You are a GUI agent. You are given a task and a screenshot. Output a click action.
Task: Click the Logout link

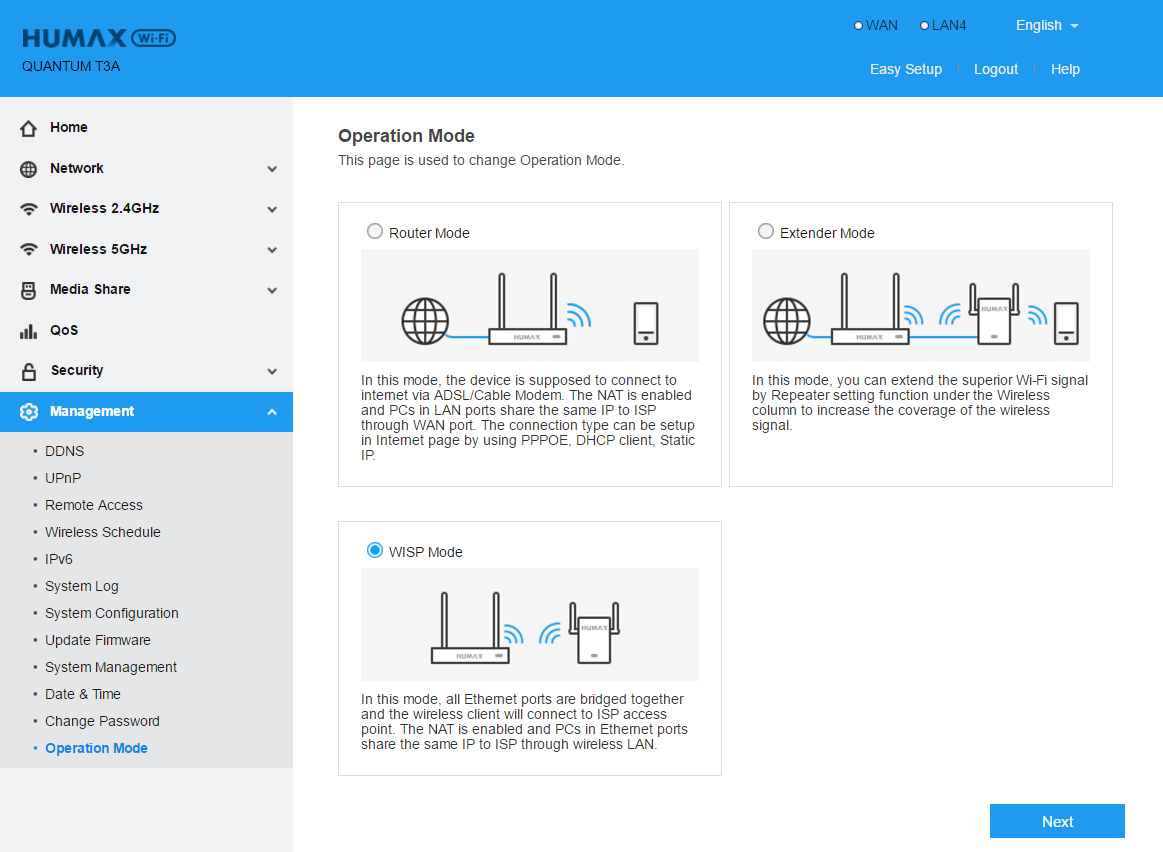pyautogui.click(x=995, y=69)
